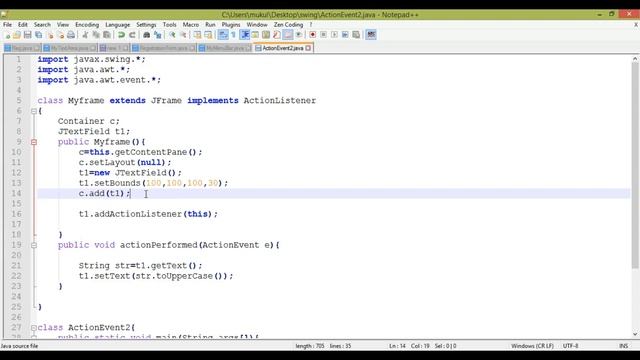Click the Stop Recording macro icon
The width and height of the screenshot is (640, 360).
pyautogui.click(x=323, y=35)
